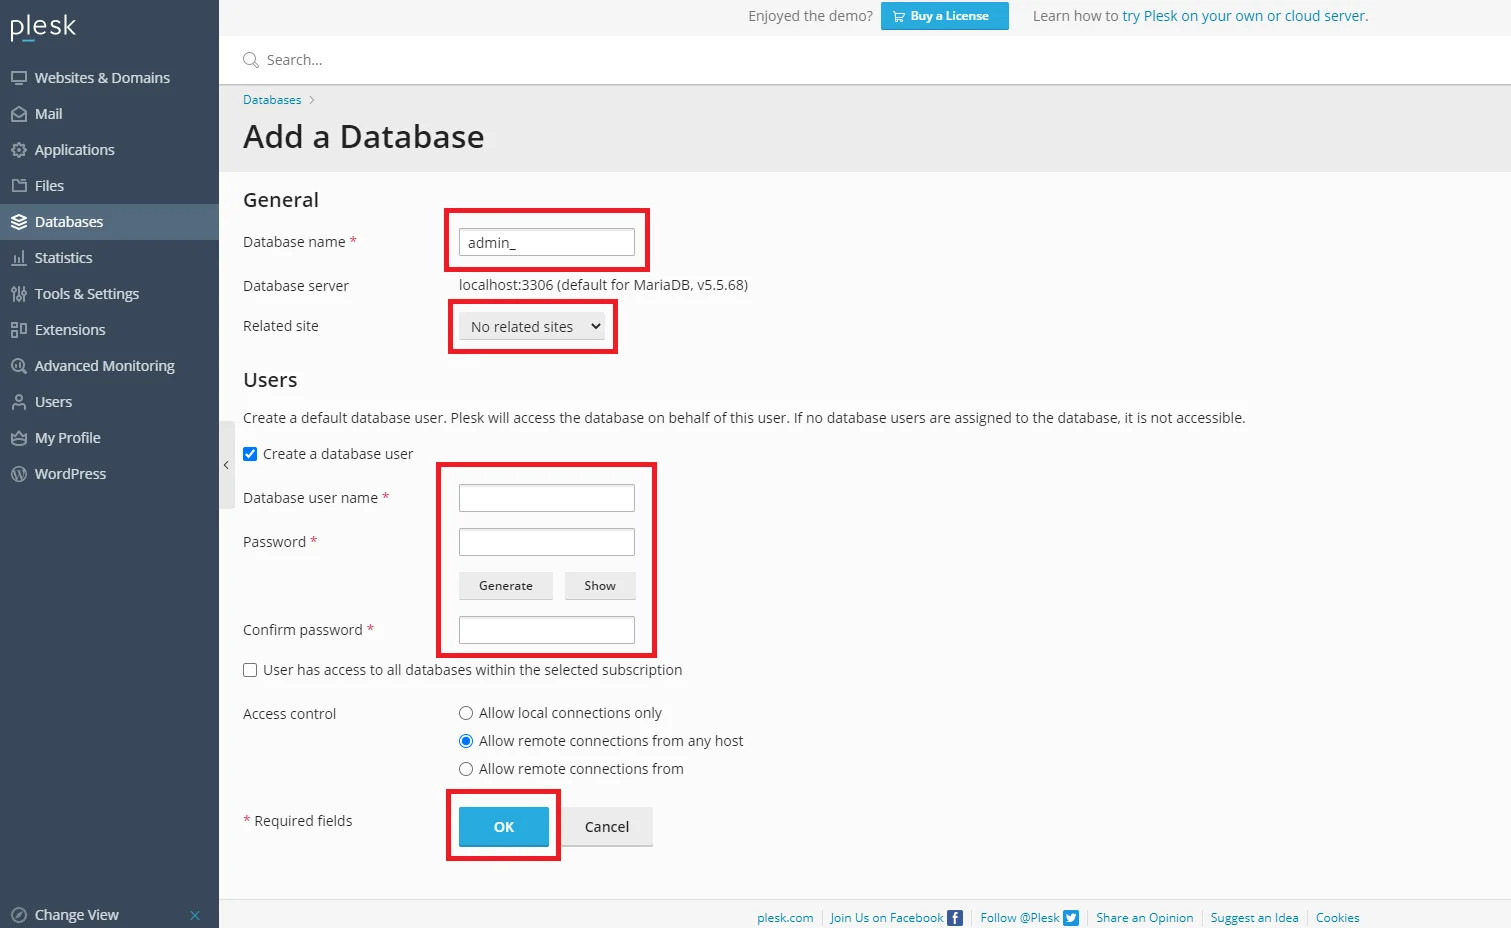Open Tools & Settings menu

(x=86, y=294)
